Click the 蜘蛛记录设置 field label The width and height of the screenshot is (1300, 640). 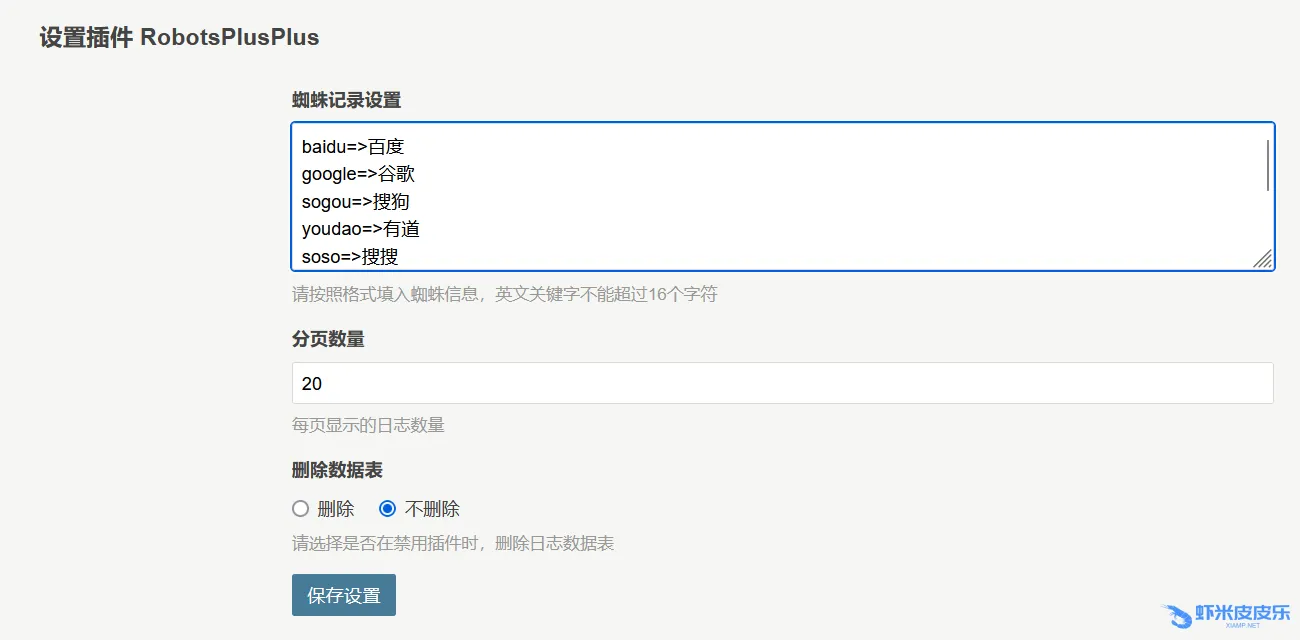point(346,100)
